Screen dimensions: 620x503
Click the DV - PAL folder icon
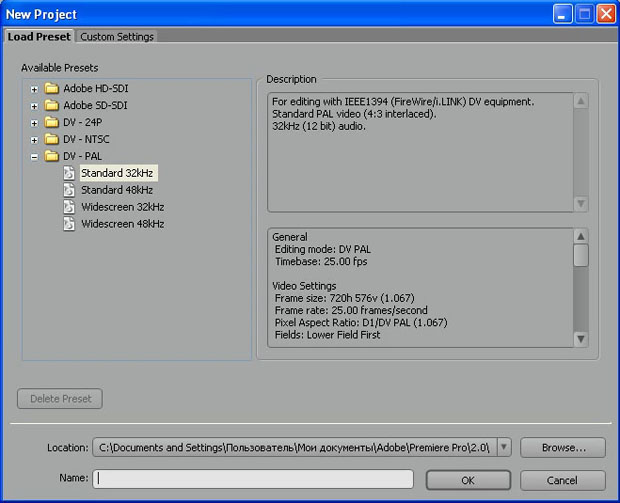(x=51, y=156)
